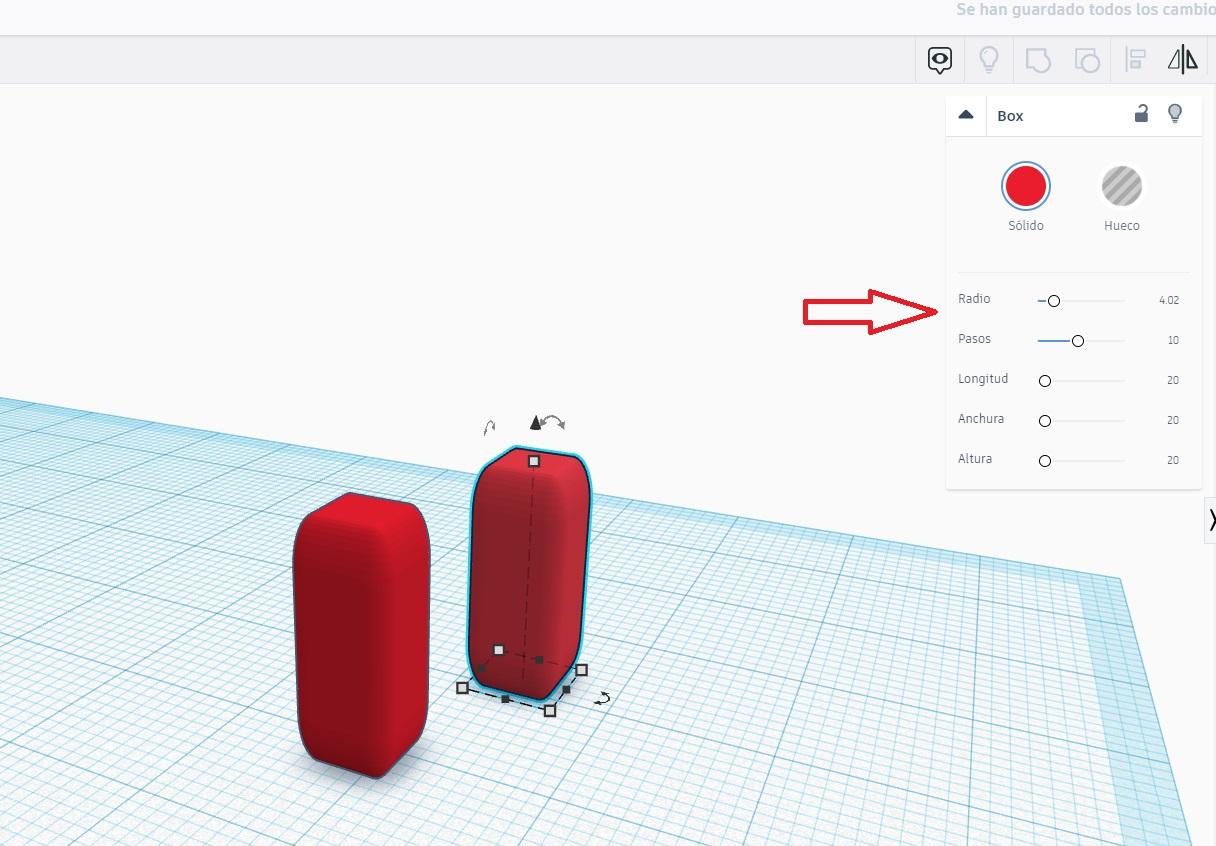
Task: Click the Group shapes toolbar icon
Action: point(1038,60)
